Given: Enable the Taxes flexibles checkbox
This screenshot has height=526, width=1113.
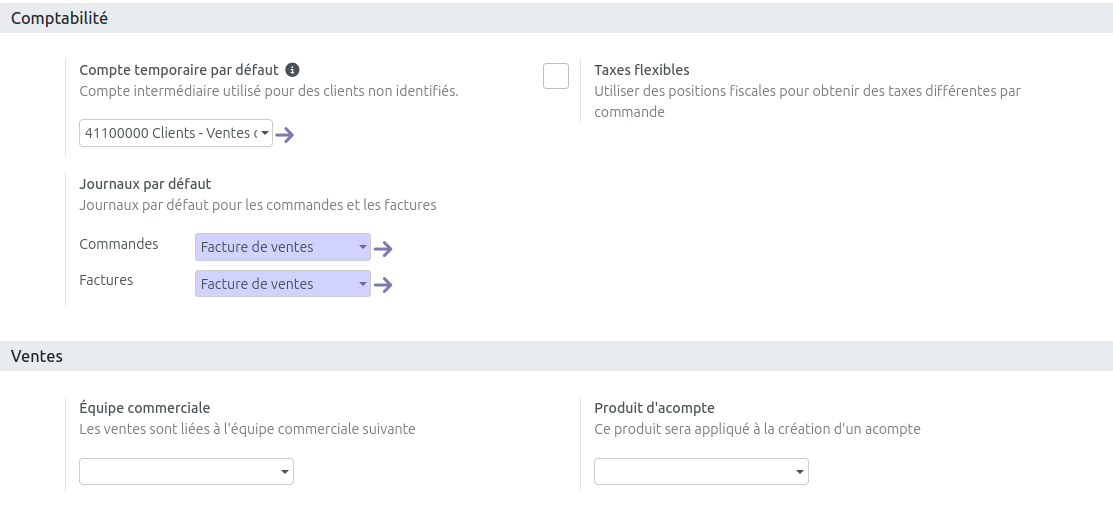Looking at the screenshot, I should click(x=556, y=76).
